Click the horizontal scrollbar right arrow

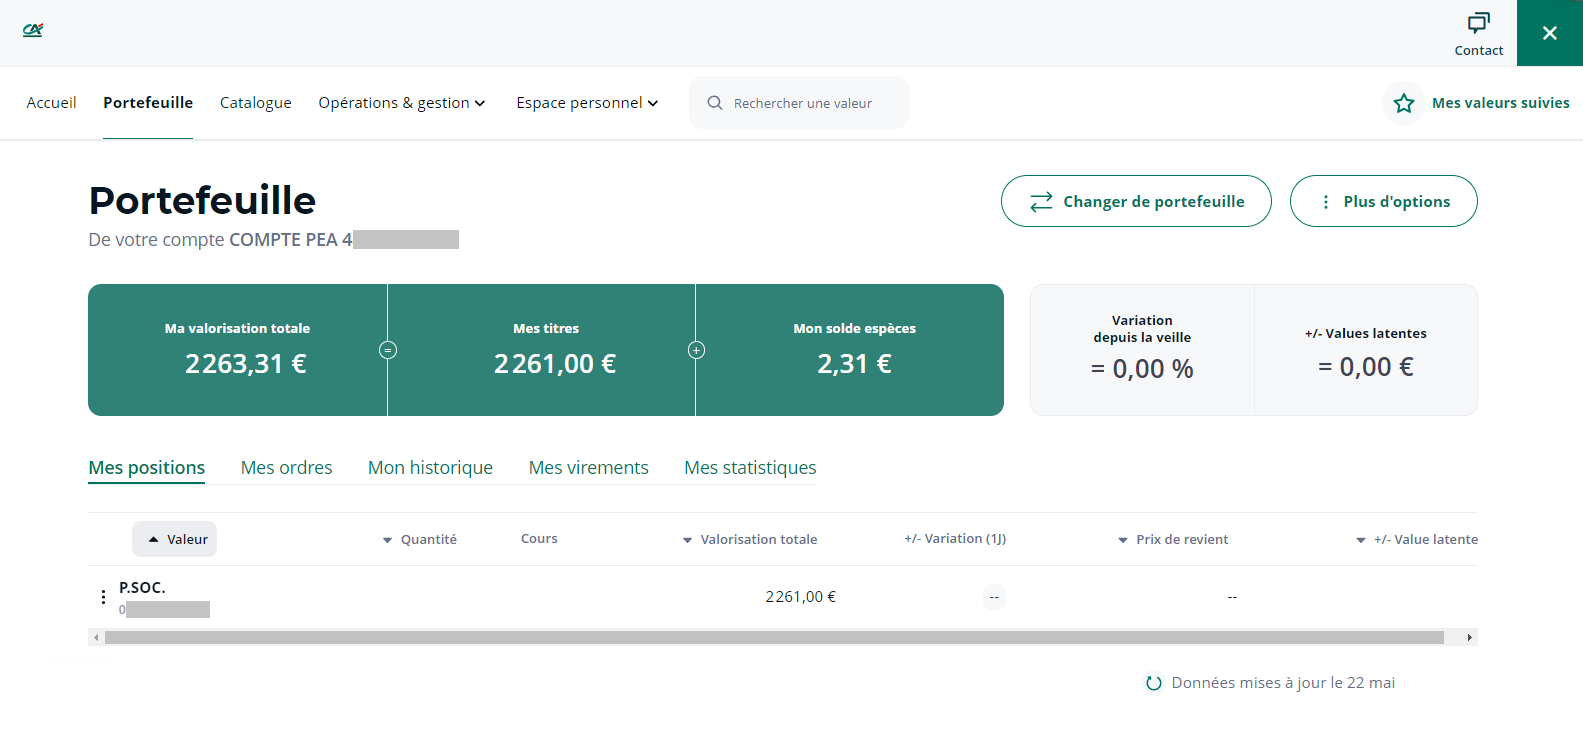[x=1469, y=637]
